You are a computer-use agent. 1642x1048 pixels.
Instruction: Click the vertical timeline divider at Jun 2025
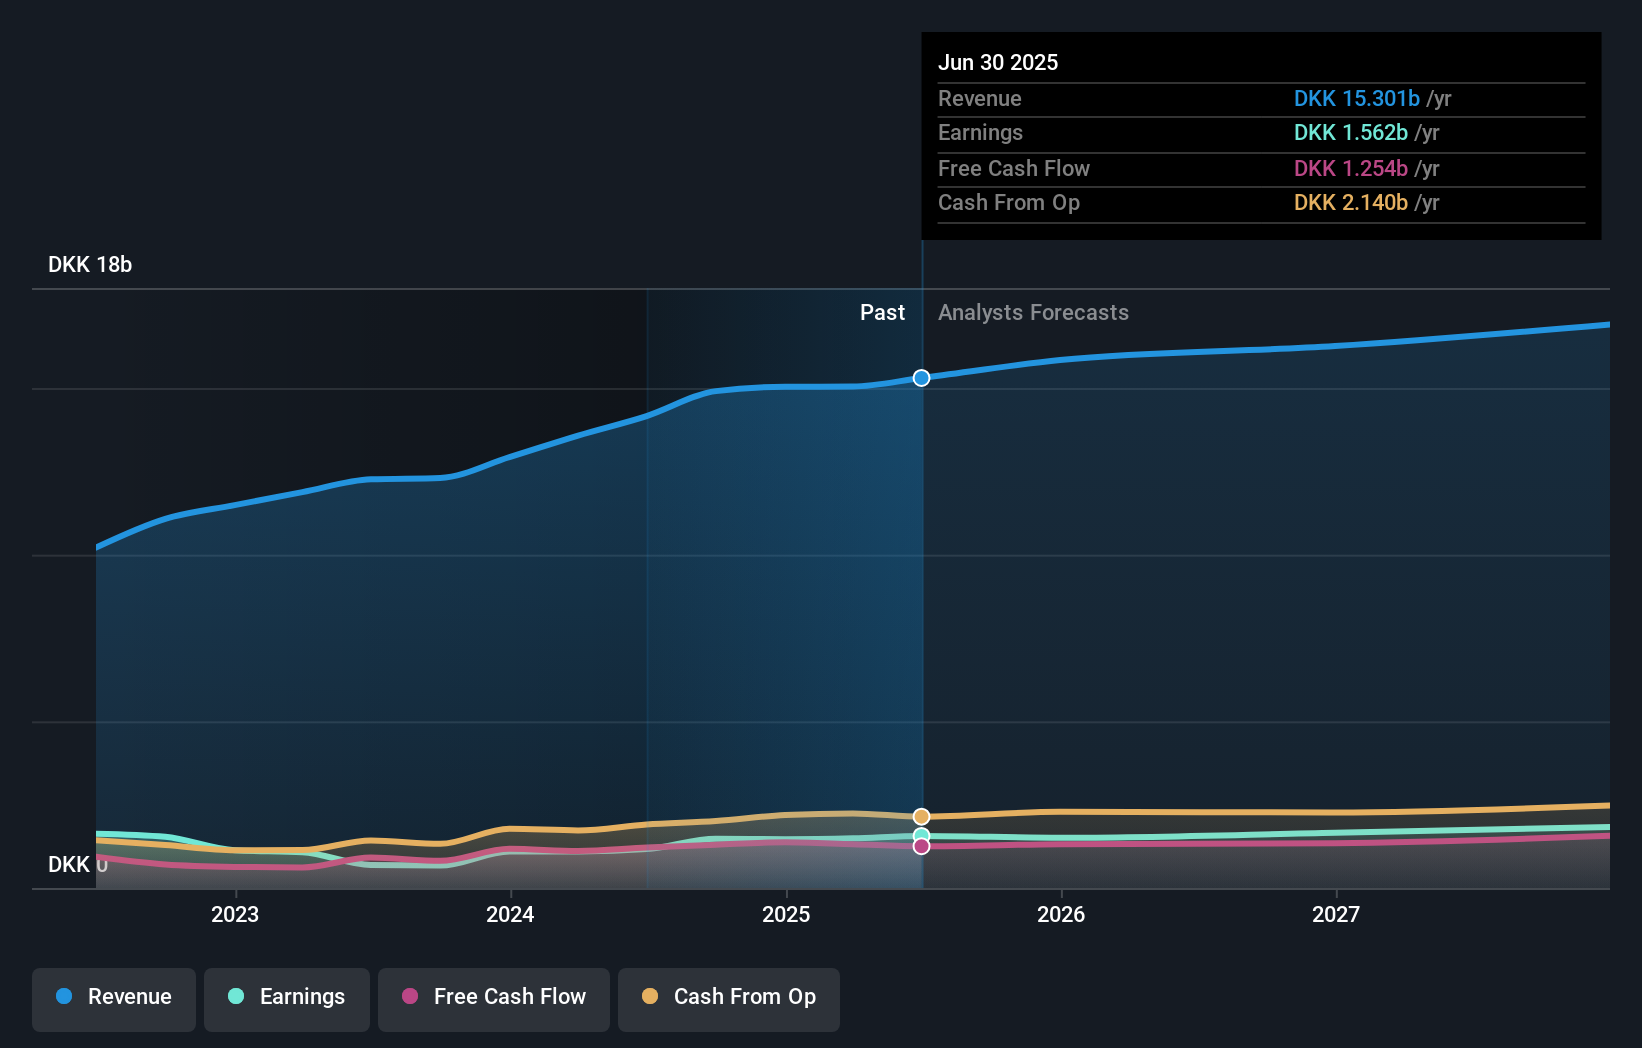921,600
